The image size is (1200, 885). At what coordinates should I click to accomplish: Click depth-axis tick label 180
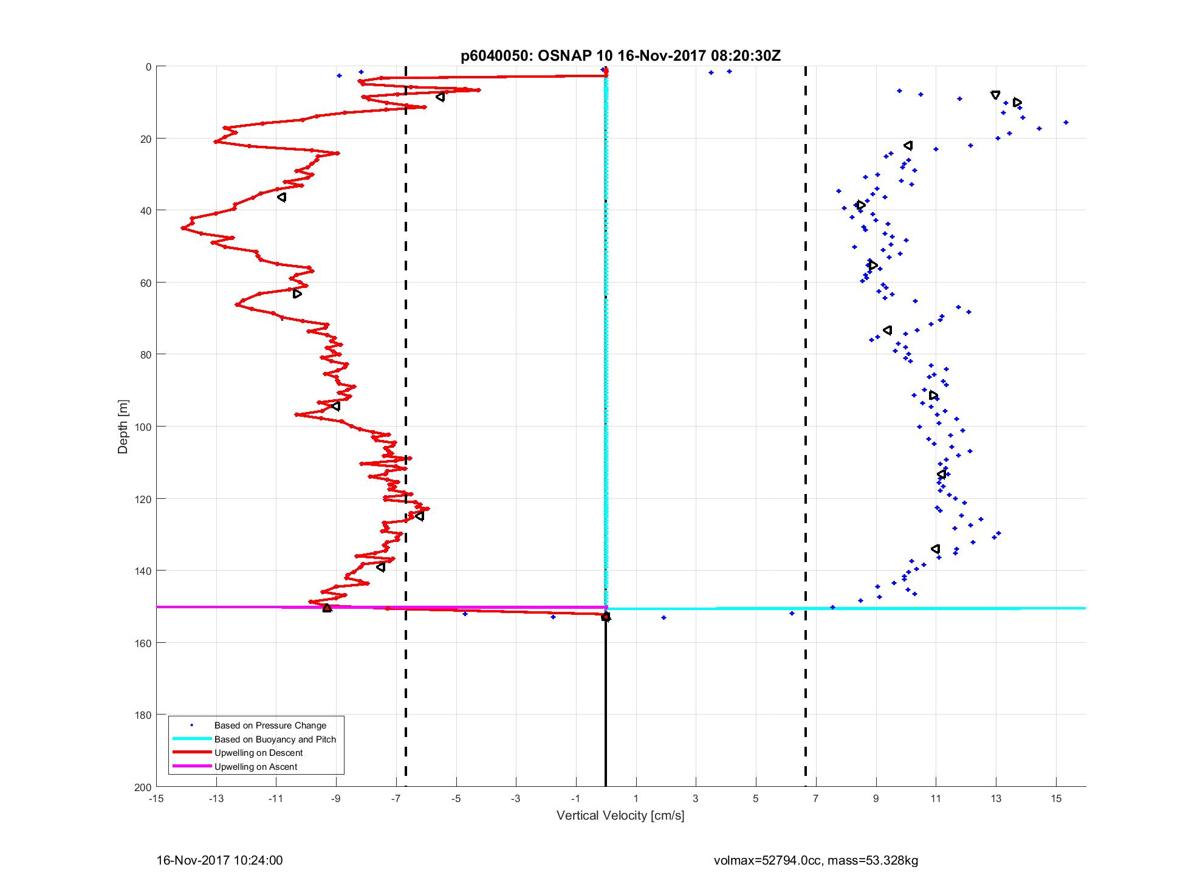[142, 715]
